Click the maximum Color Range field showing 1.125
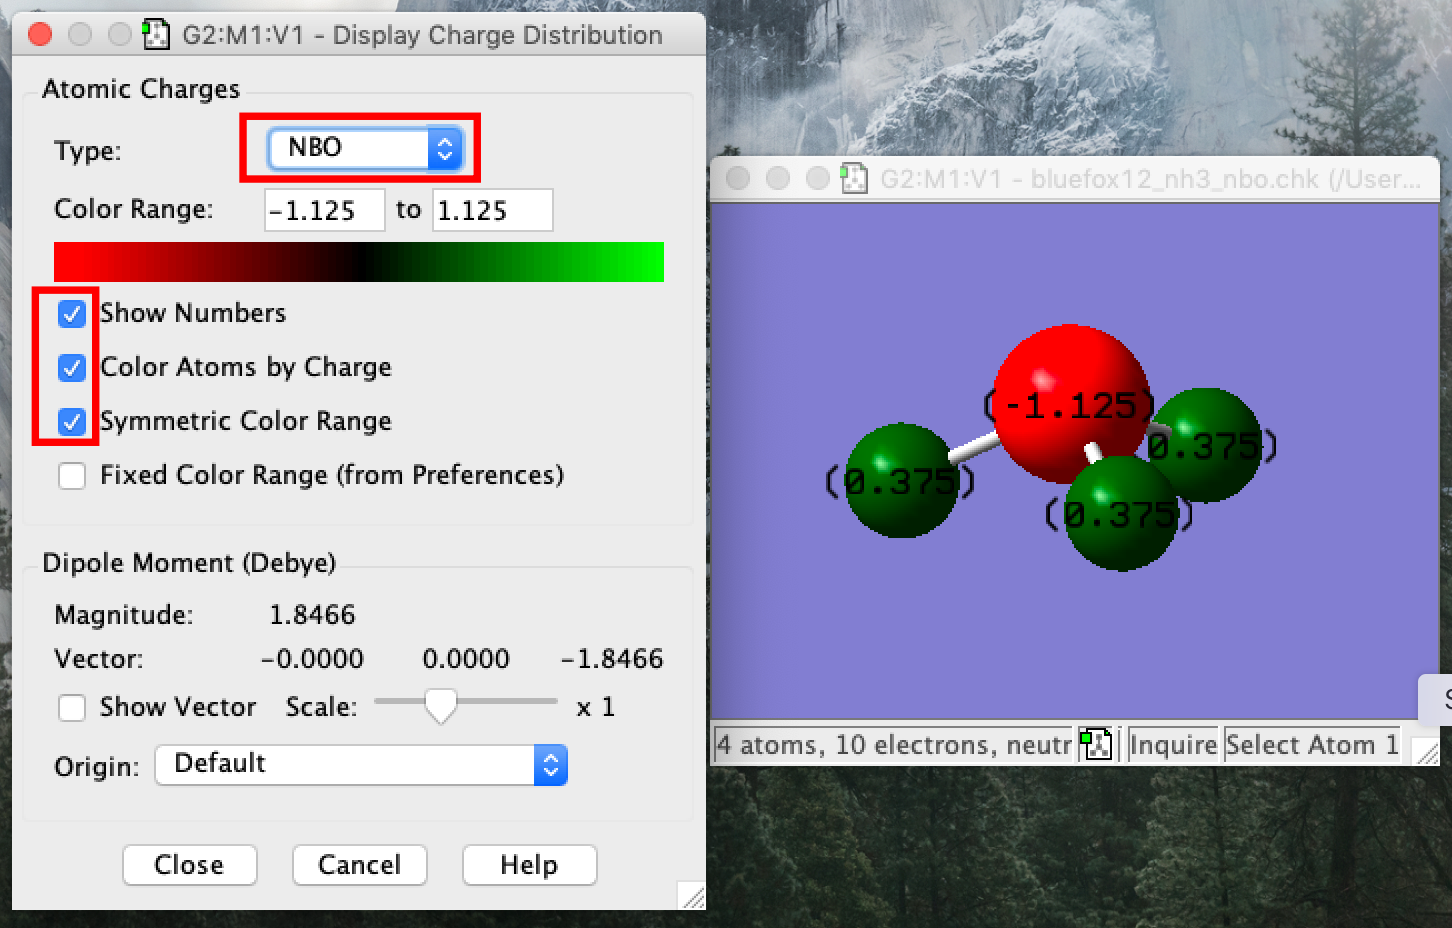 coord(492,211)
